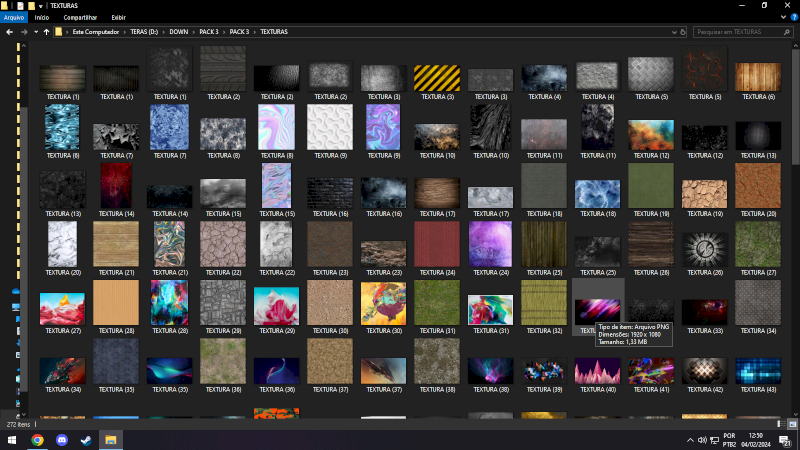Switch to the Compartilhar tab
This screenshot has height=450, width=800.
tap(80, 17)
